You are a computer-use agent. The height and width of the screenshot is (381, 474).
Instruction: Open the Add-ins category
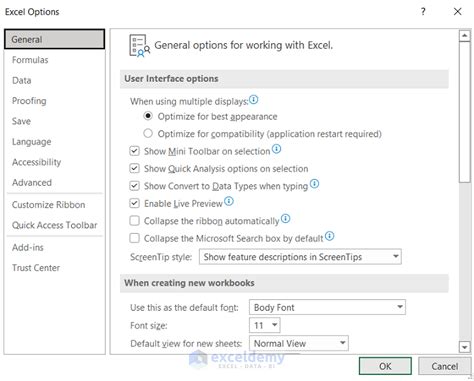(55, 247)
